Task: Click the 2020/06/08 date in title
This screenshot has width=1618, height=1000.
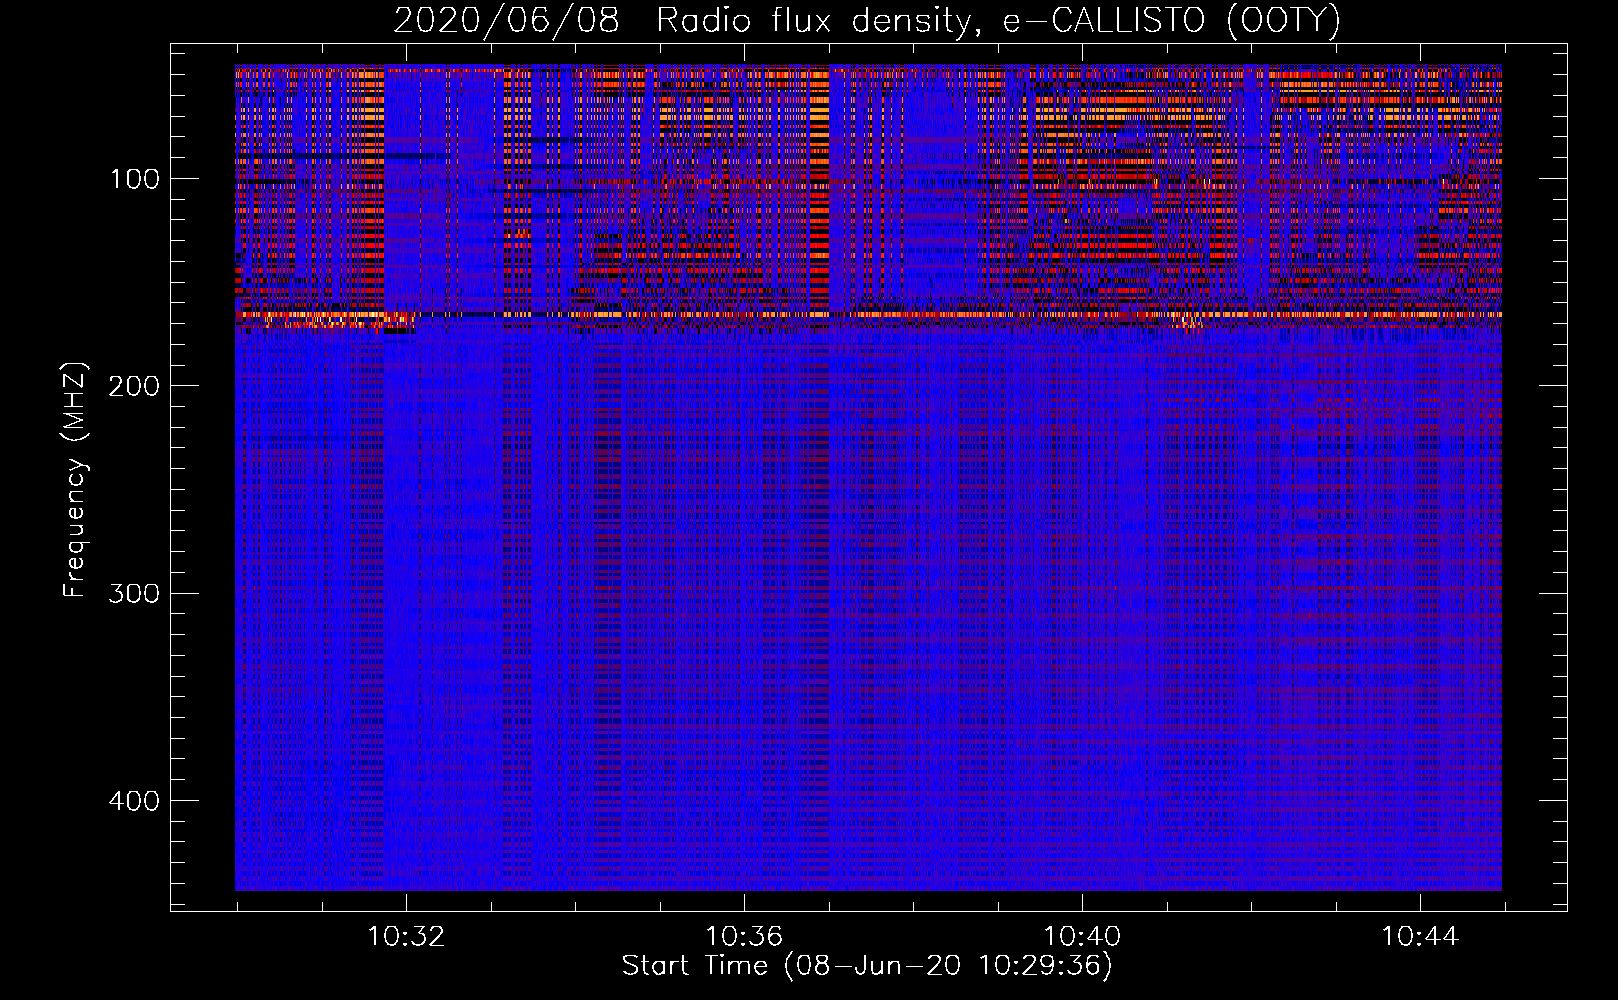Action: [506, 21]
